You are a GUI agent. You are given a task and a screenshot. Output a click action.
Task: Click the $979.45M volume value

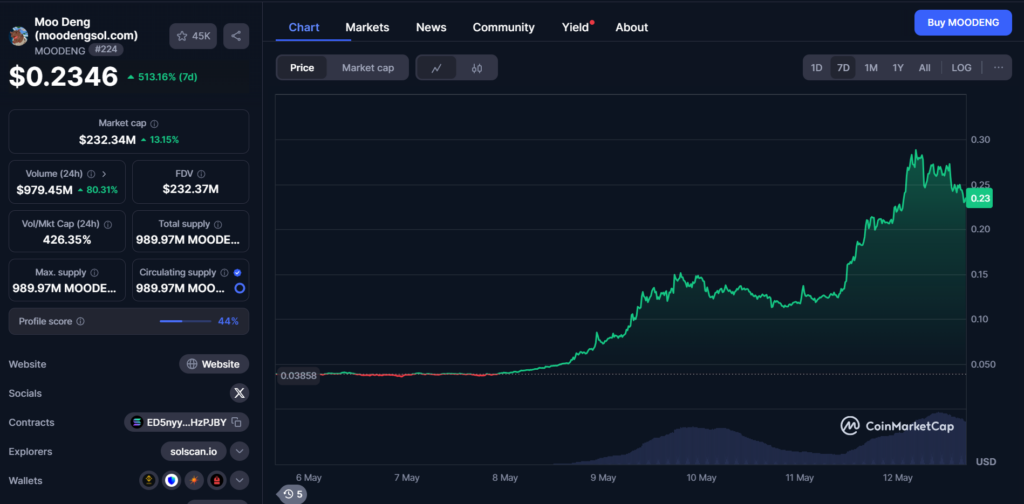tap(44, 190)
